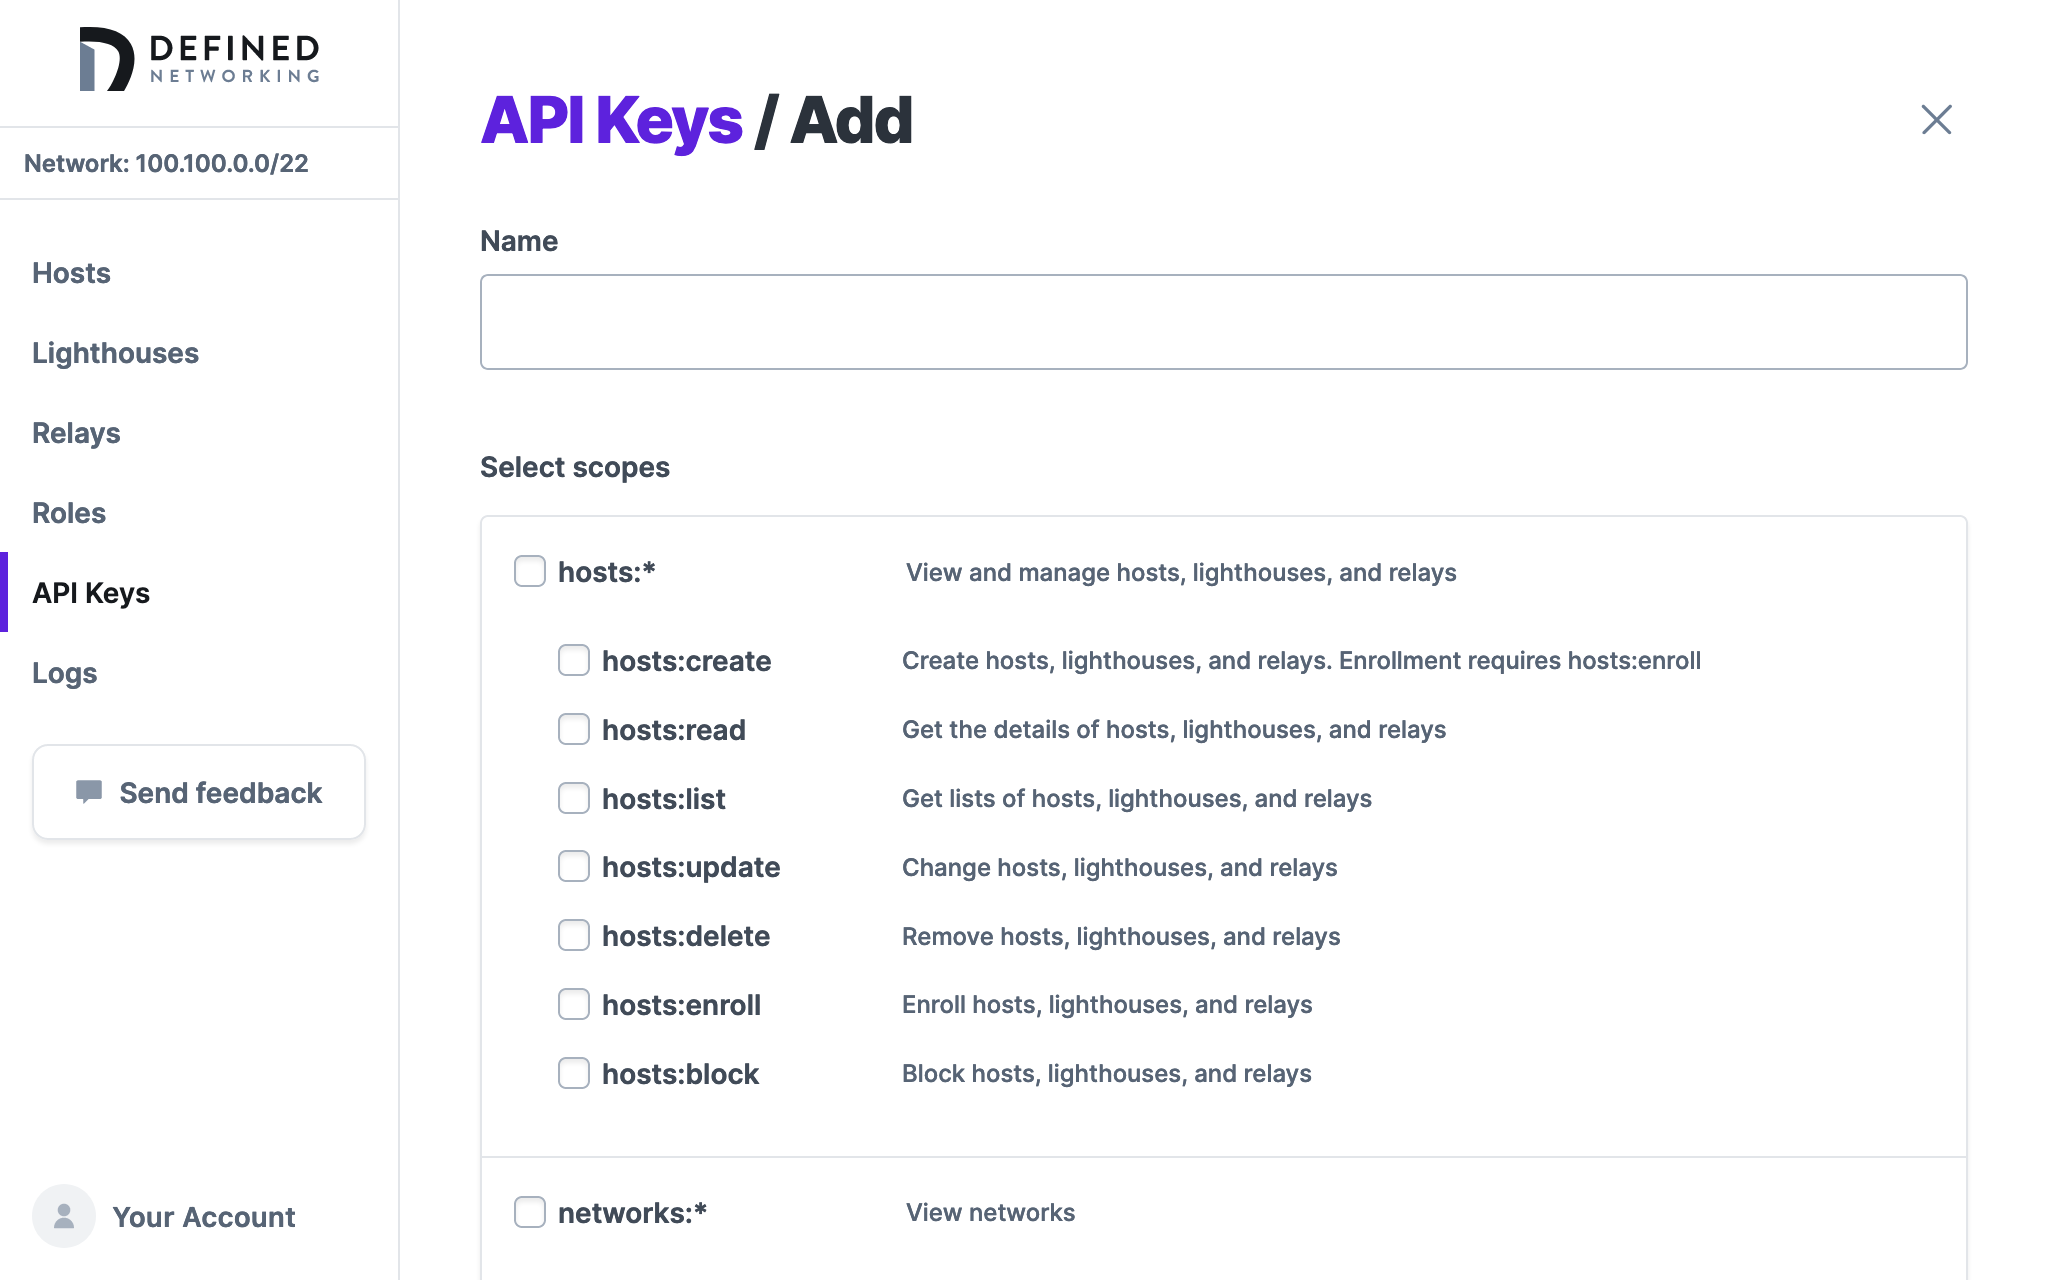The image size is (2048, 1280).
Task: Enable the hosts:enroll scope
Action: 574,1004
